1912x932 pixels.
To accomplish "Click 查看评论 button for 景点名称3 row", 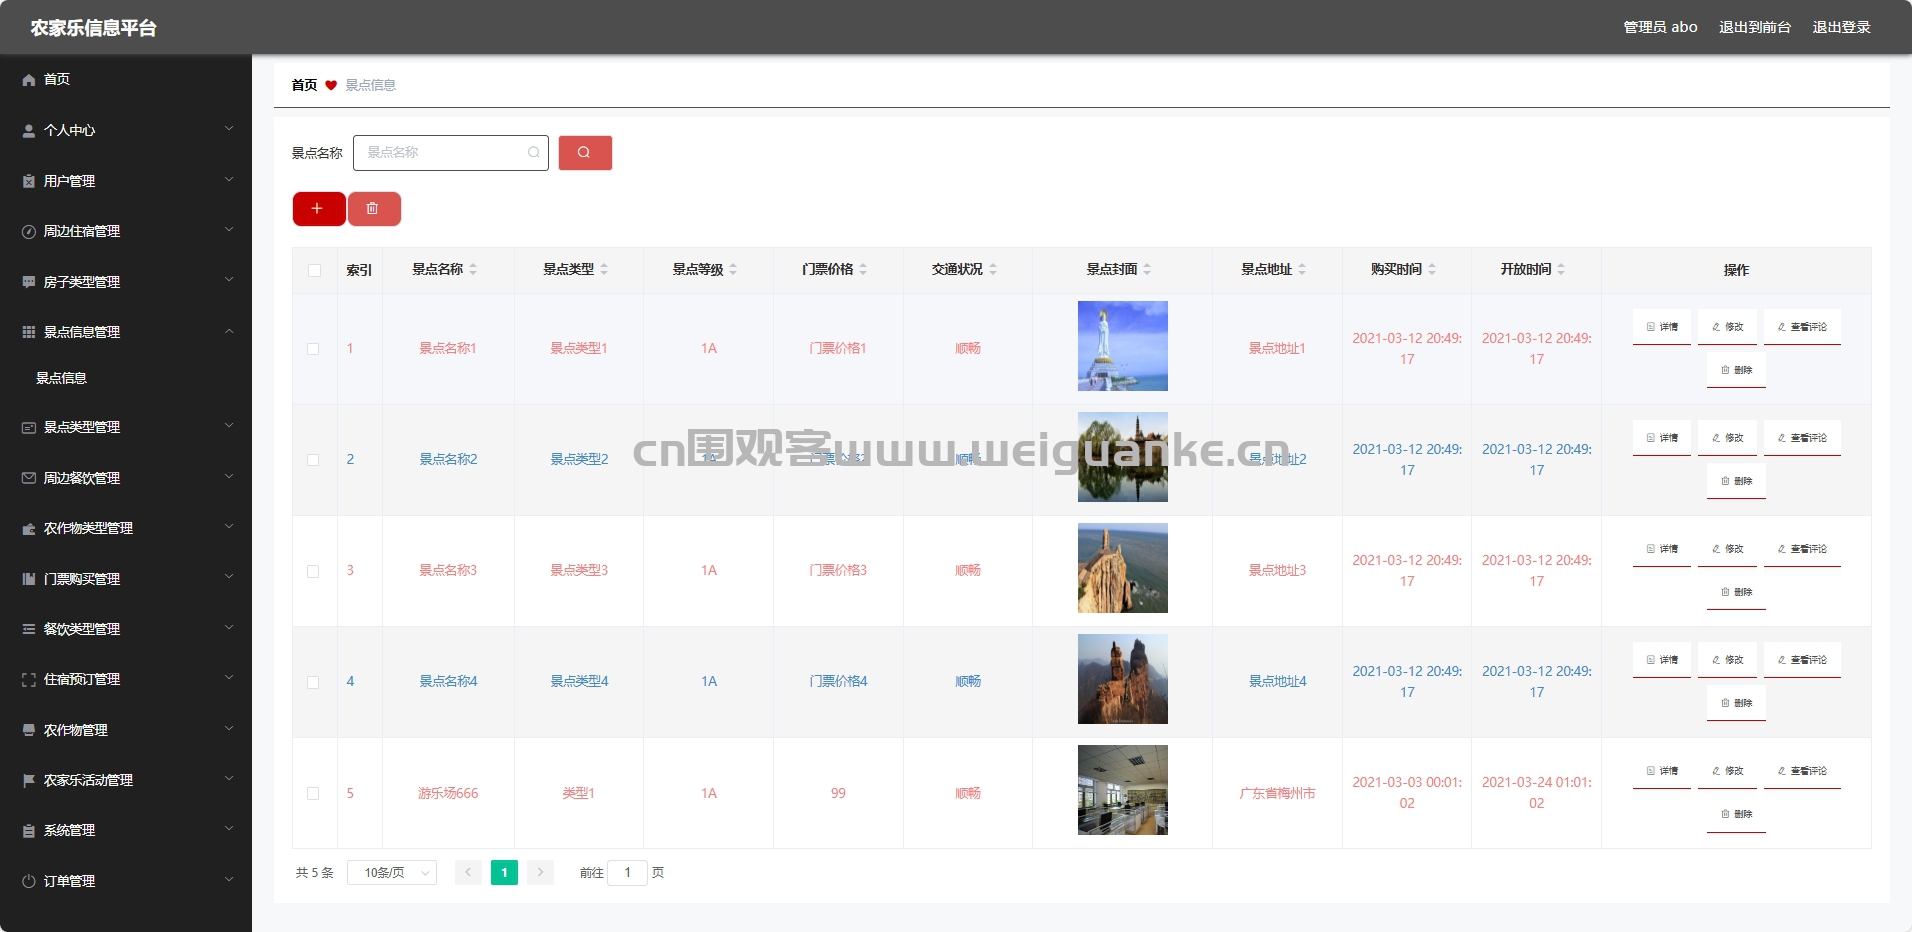I will tap(1802, 549).
